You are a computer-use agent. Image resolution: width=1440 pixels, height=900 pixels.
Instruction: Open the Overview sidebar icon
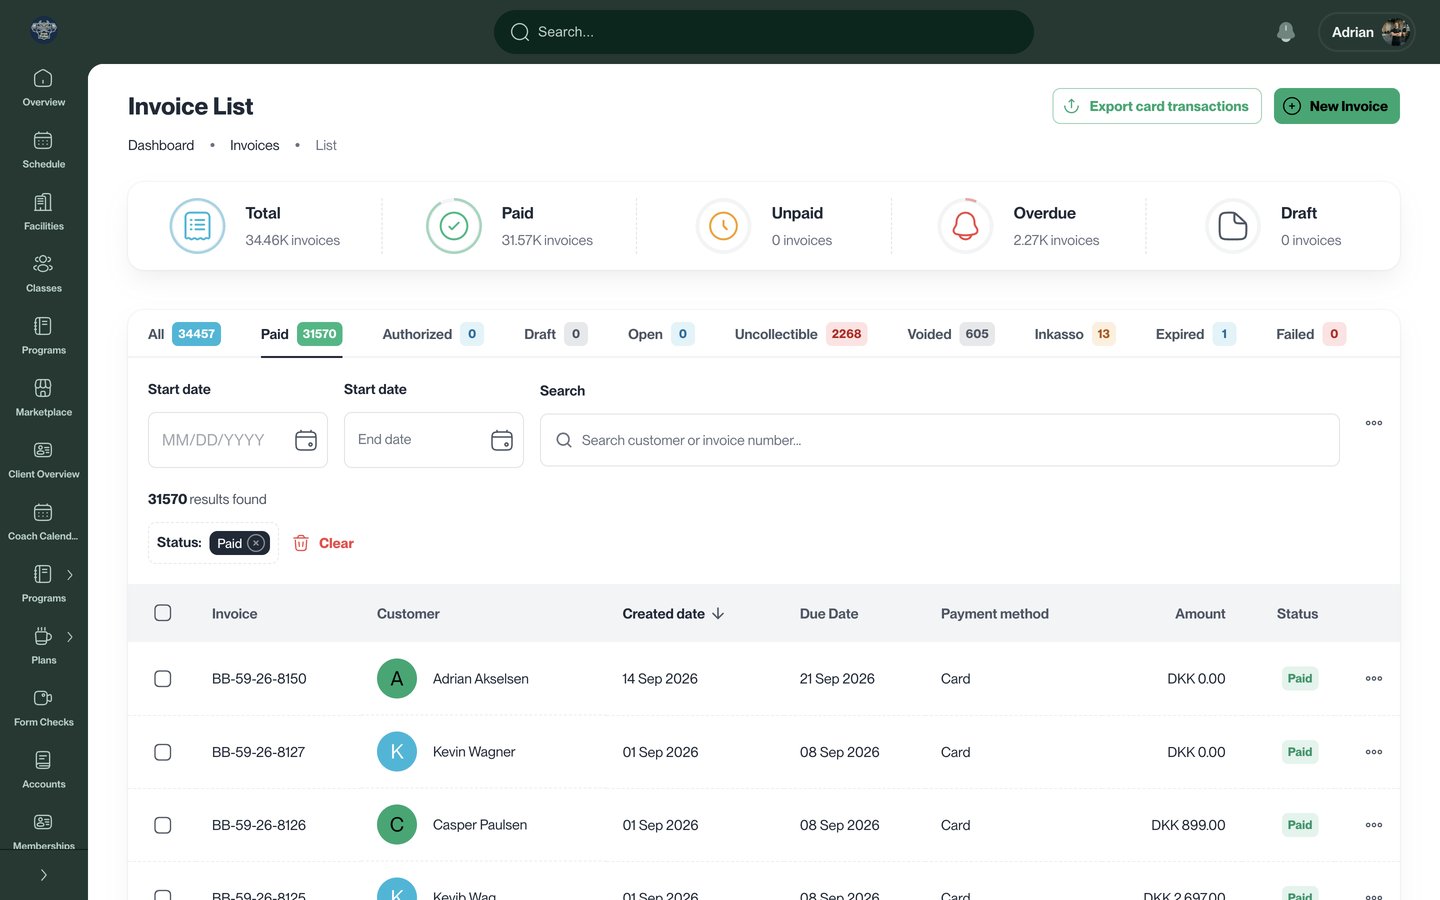pyautogui.click(x=43, y=88)
